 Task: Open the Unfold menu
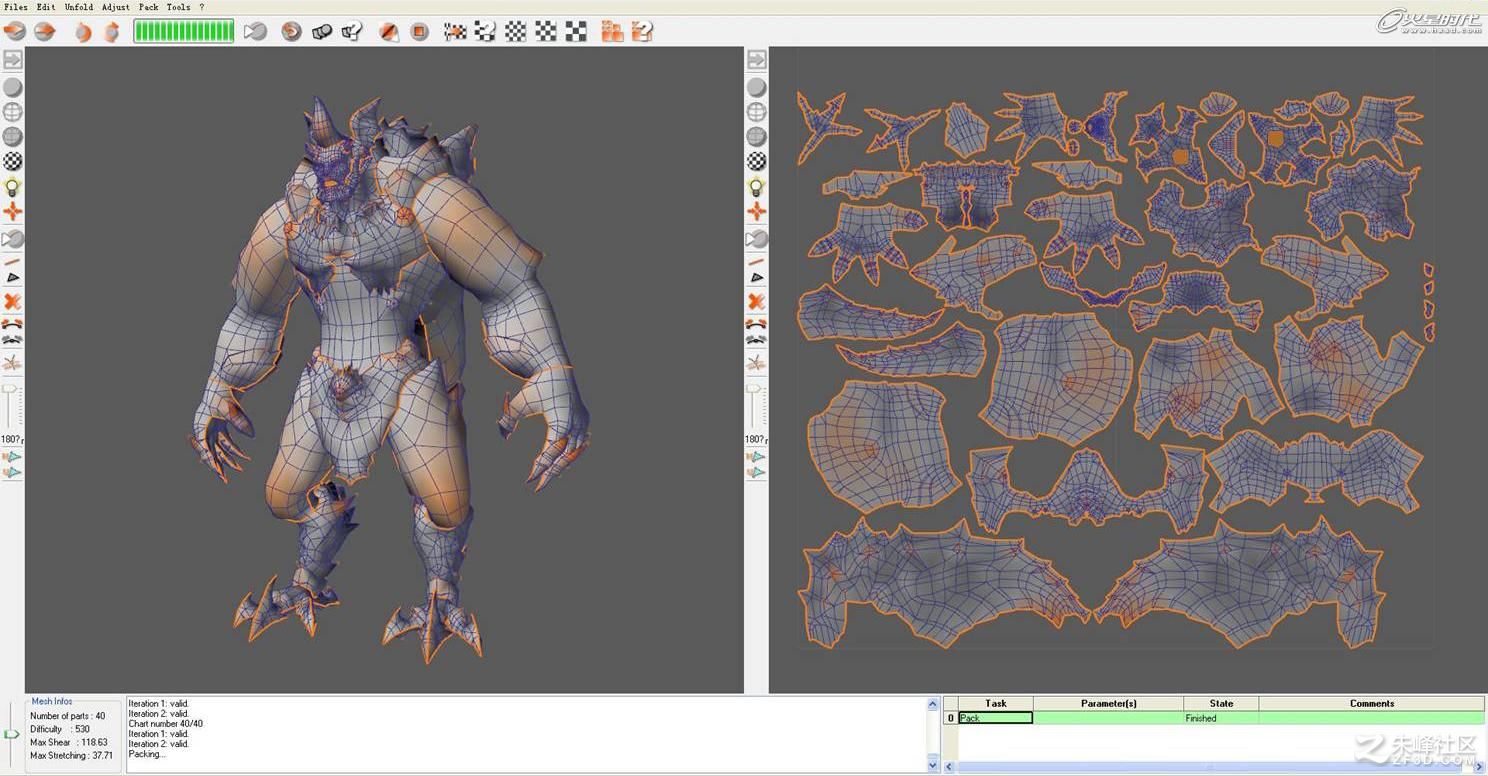79,7
